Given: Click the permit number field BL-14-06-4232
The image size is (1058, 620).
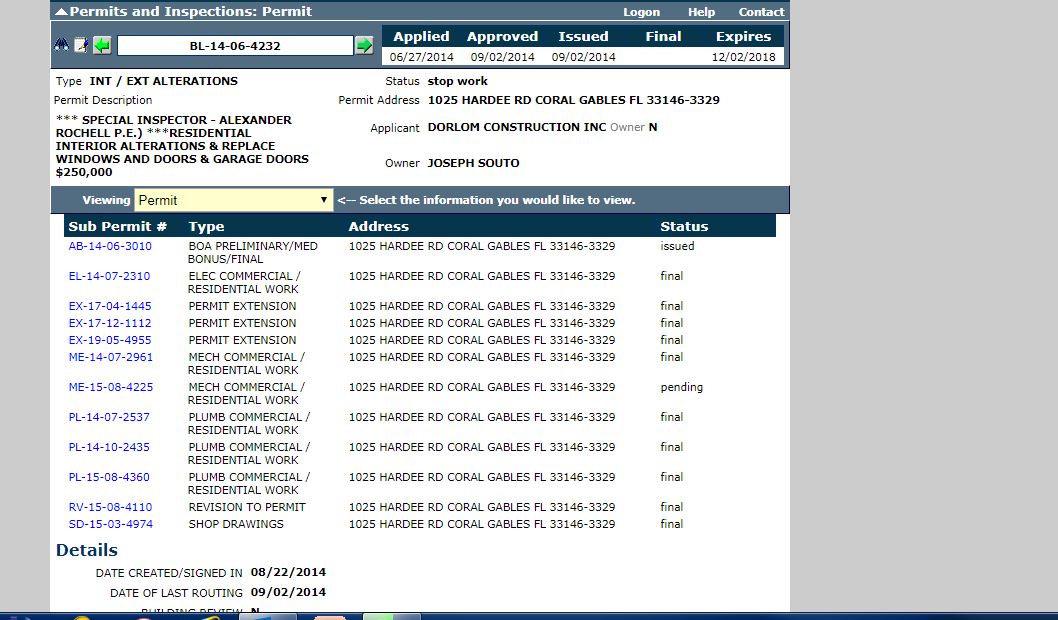Looking at the screenshot, I should point(235,46).
